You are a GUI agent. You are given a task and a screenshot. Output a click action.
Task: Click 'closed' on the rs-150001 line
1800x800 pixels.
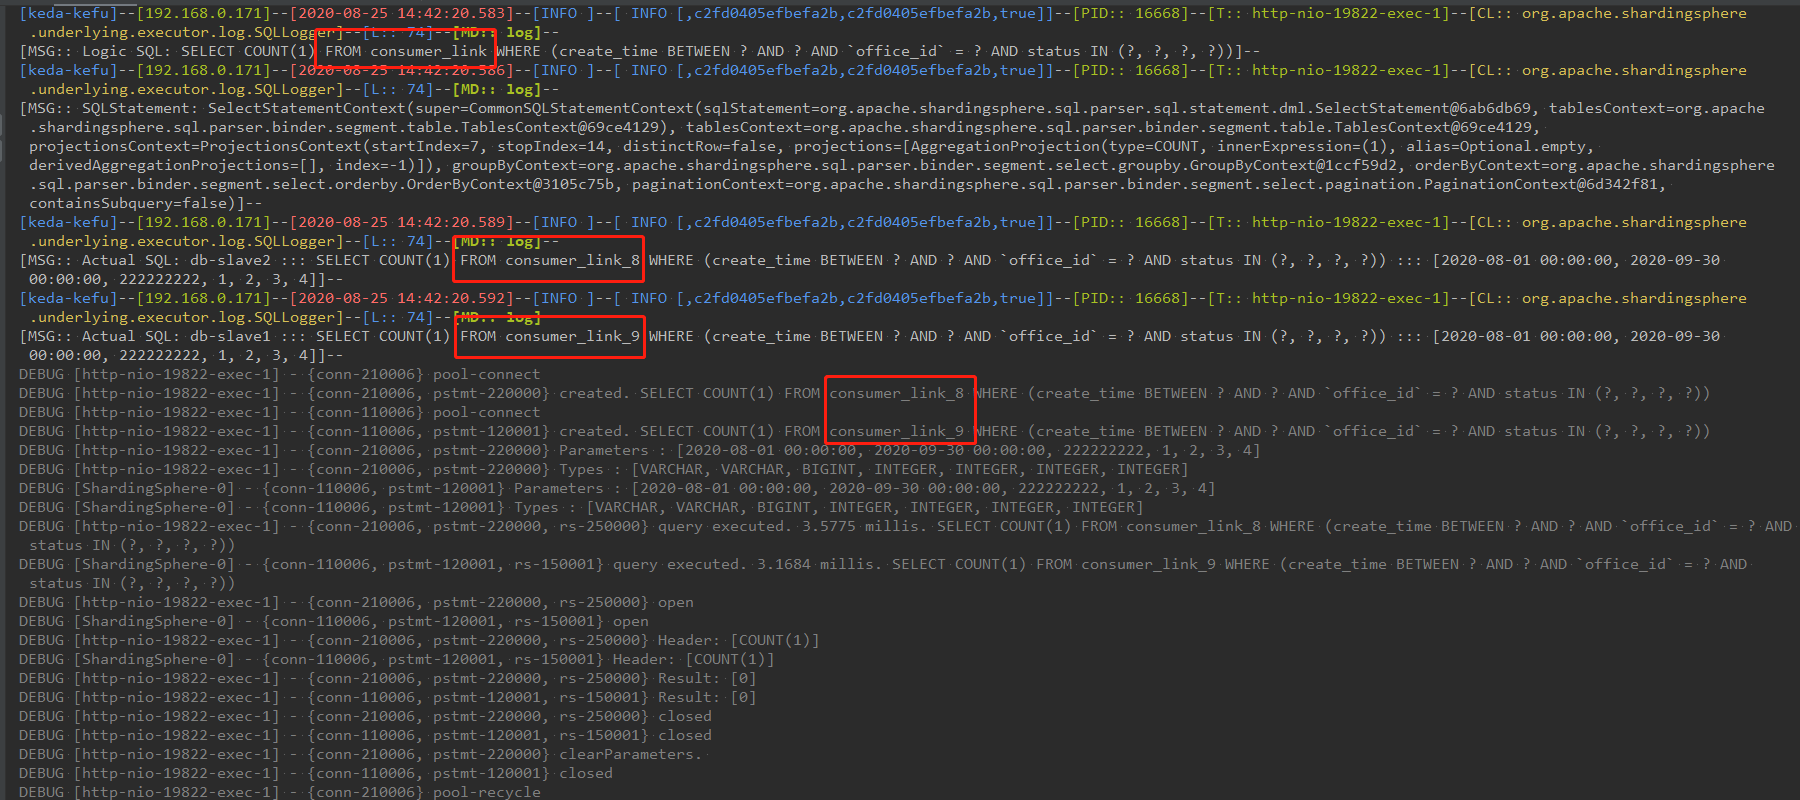685,735
